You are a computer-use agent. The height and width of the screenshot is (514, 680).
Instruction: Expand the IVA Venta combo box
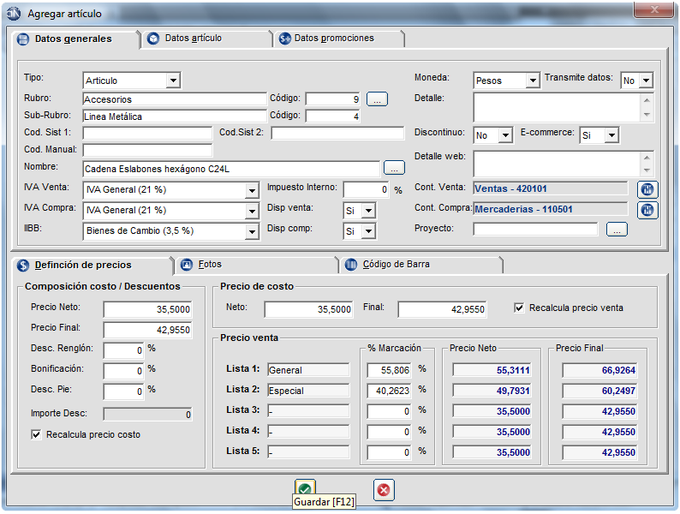click(x=252, y=190)
